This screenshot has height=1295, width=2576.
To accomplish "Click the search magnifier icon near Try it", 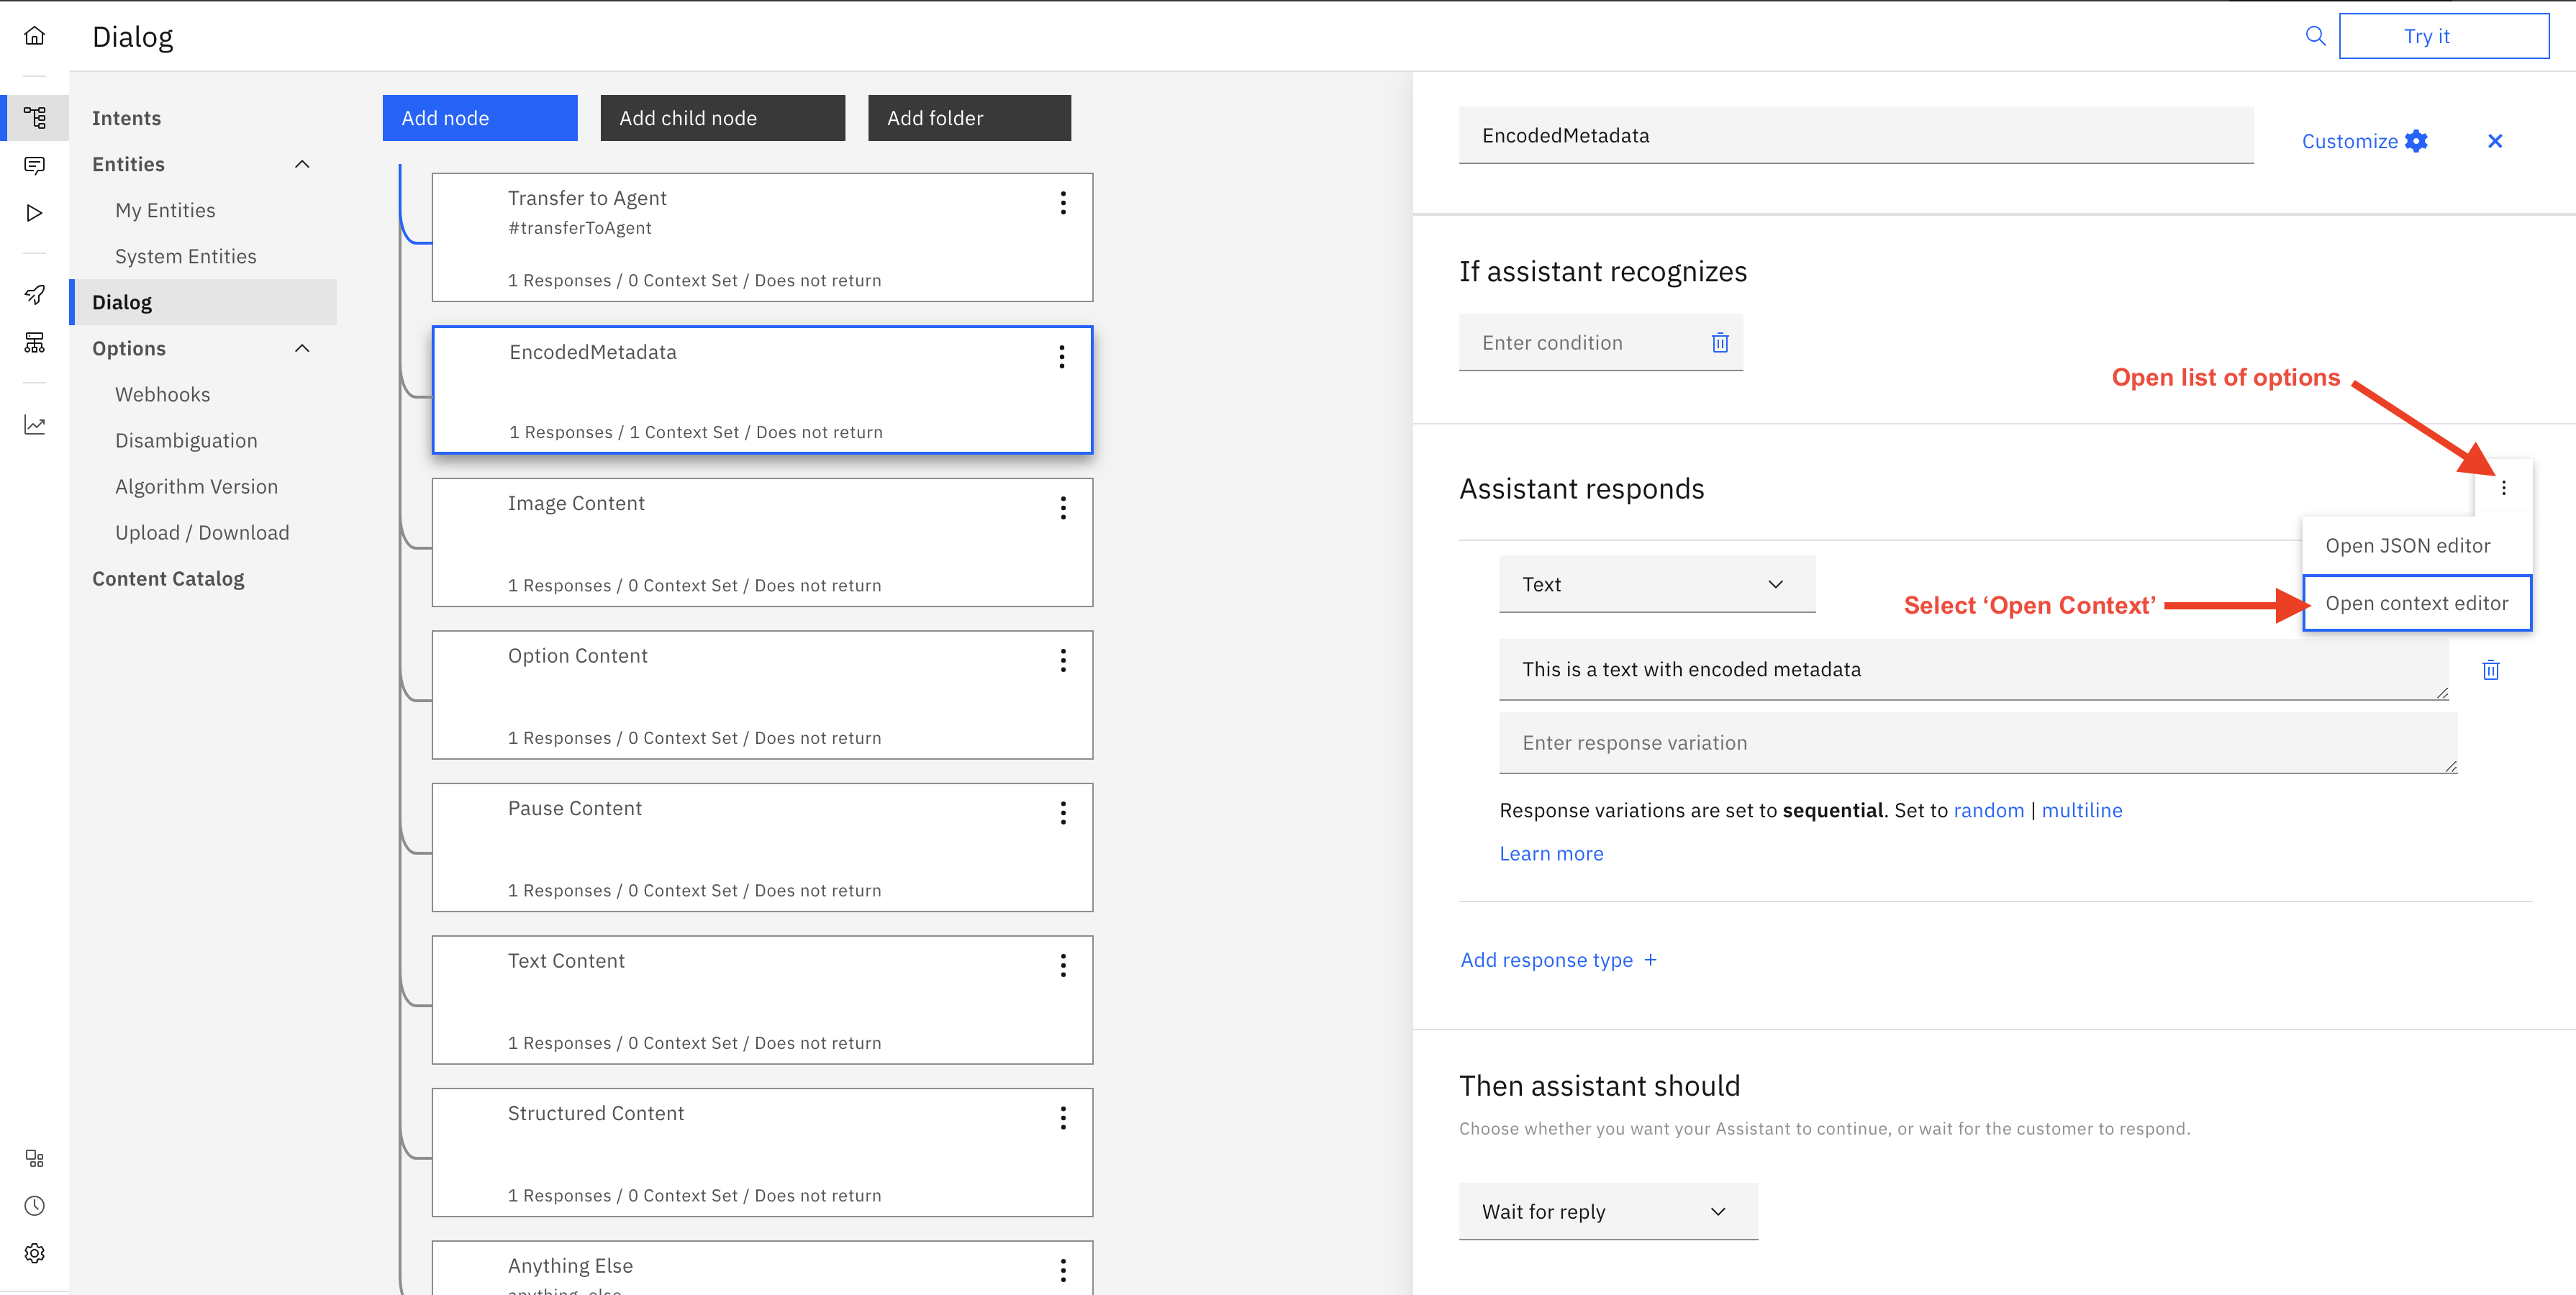I will point(2315,36).
